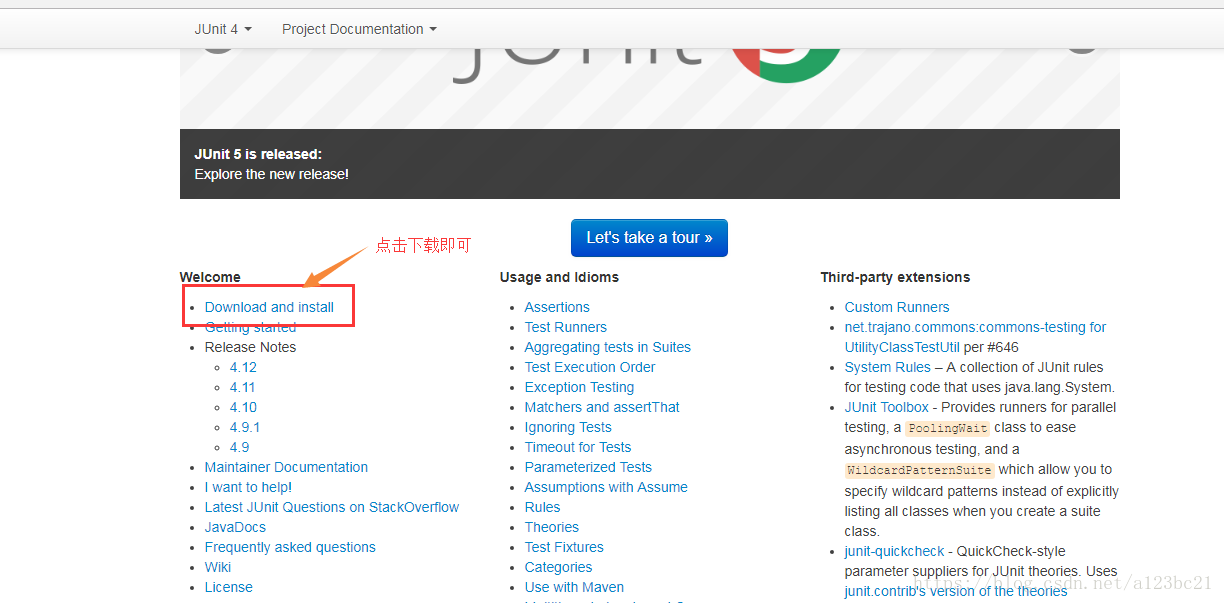
Task: Open the junit-quickcheck link
Action: tap(894, 551)
